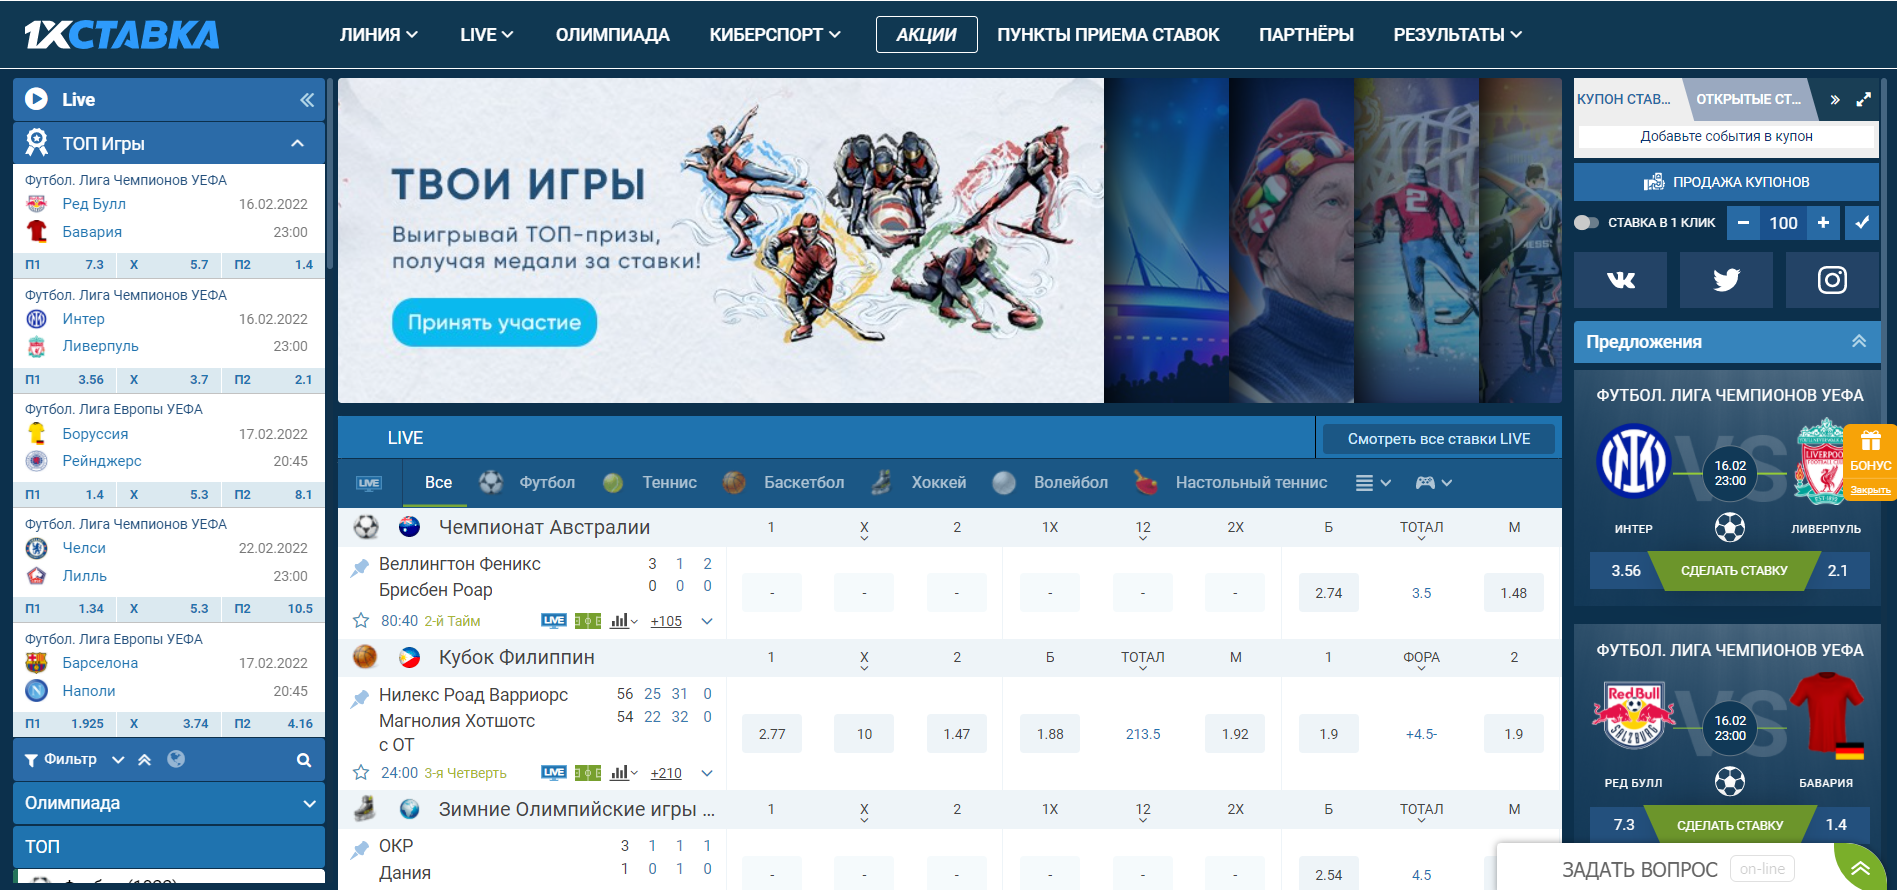Click ПРОДАЖА КУПОНОВ button
1897x890 pixels.
coord(1726,182)
